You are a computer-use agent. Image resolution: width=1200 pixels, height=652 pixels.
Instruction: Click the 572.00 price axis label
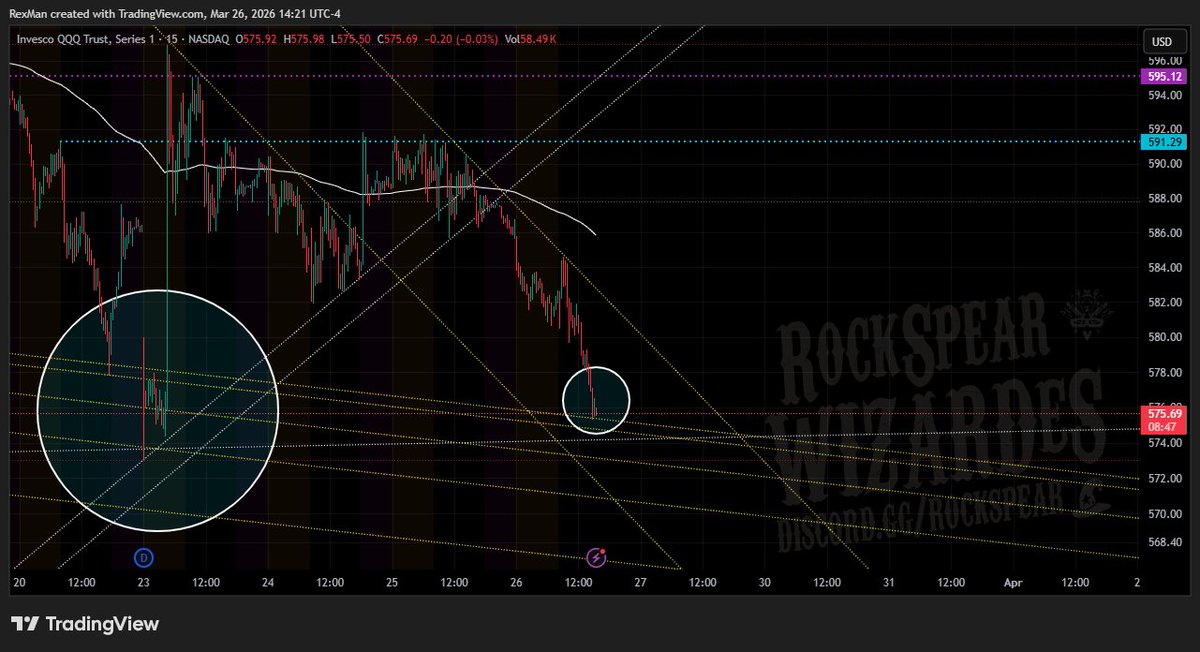[x=1163, y=478]
